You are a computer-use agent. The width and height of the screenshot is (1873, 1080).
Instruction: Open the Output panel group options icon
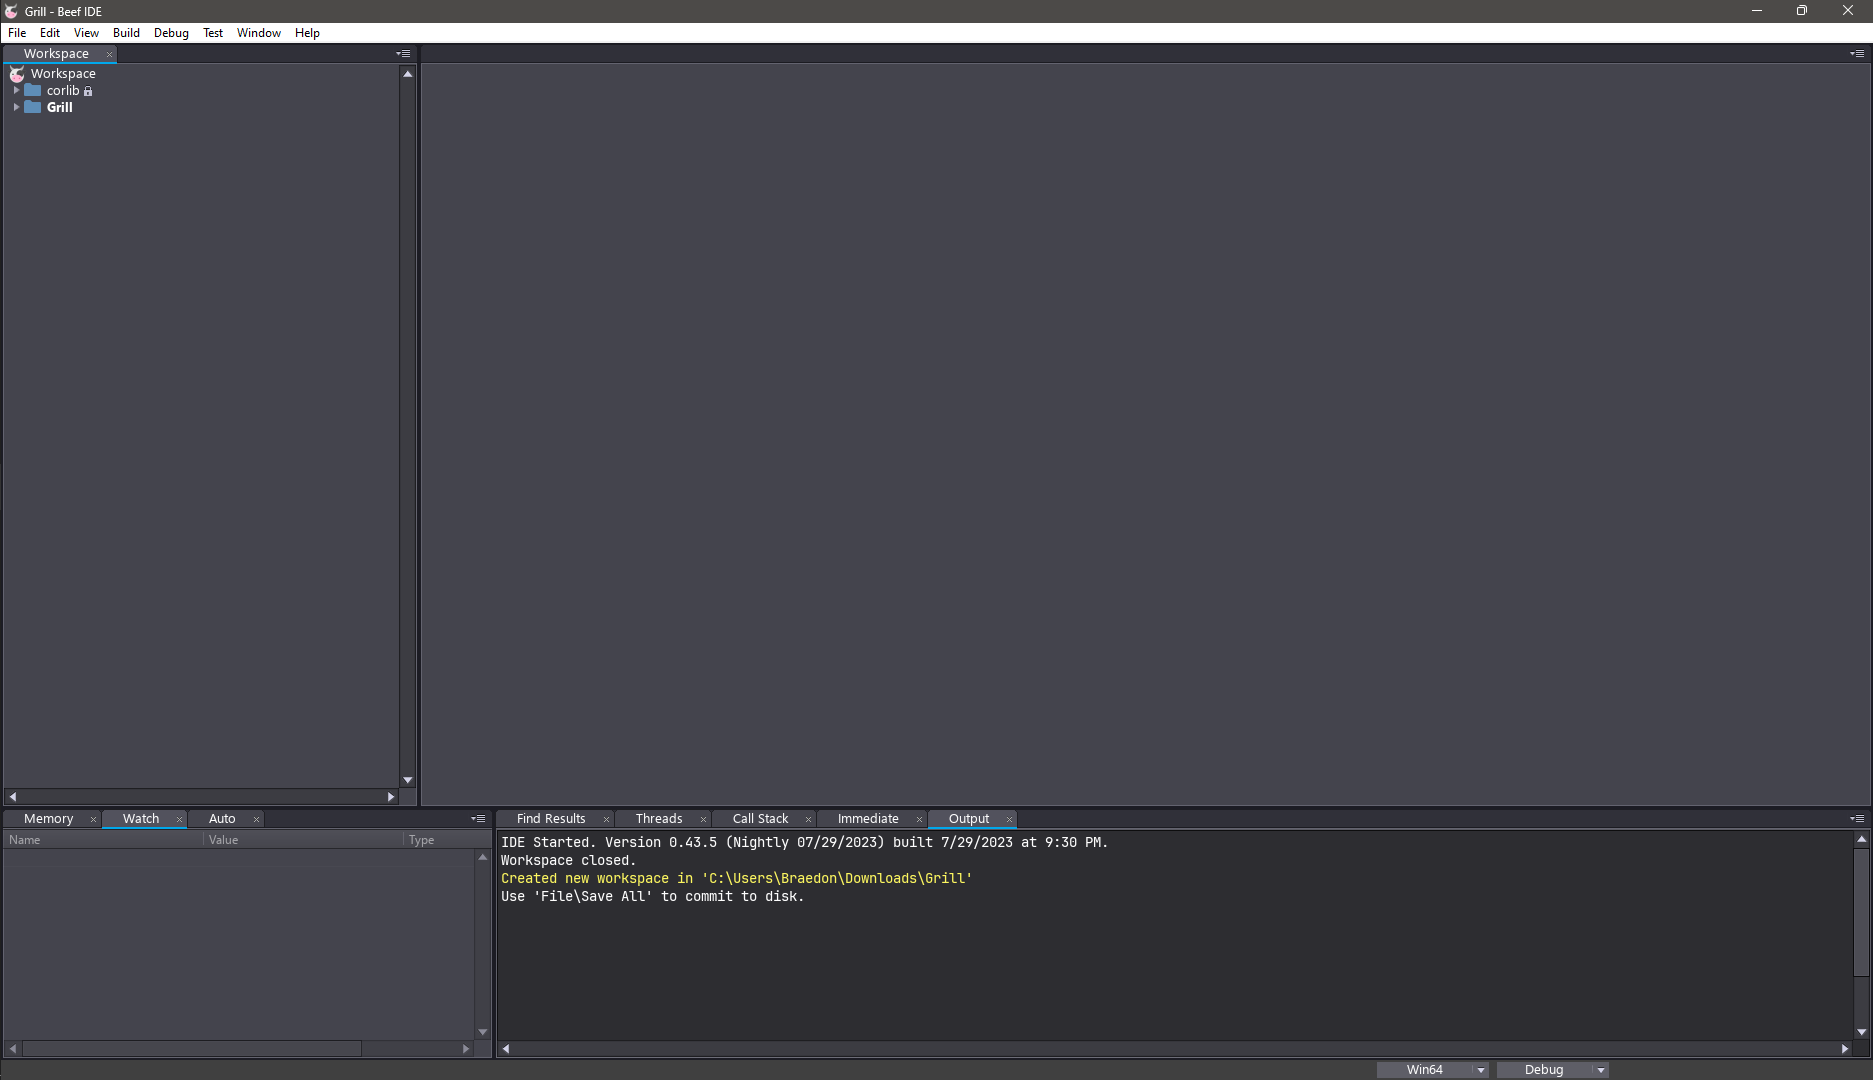pyautogui.click(x=1857, y=819)
